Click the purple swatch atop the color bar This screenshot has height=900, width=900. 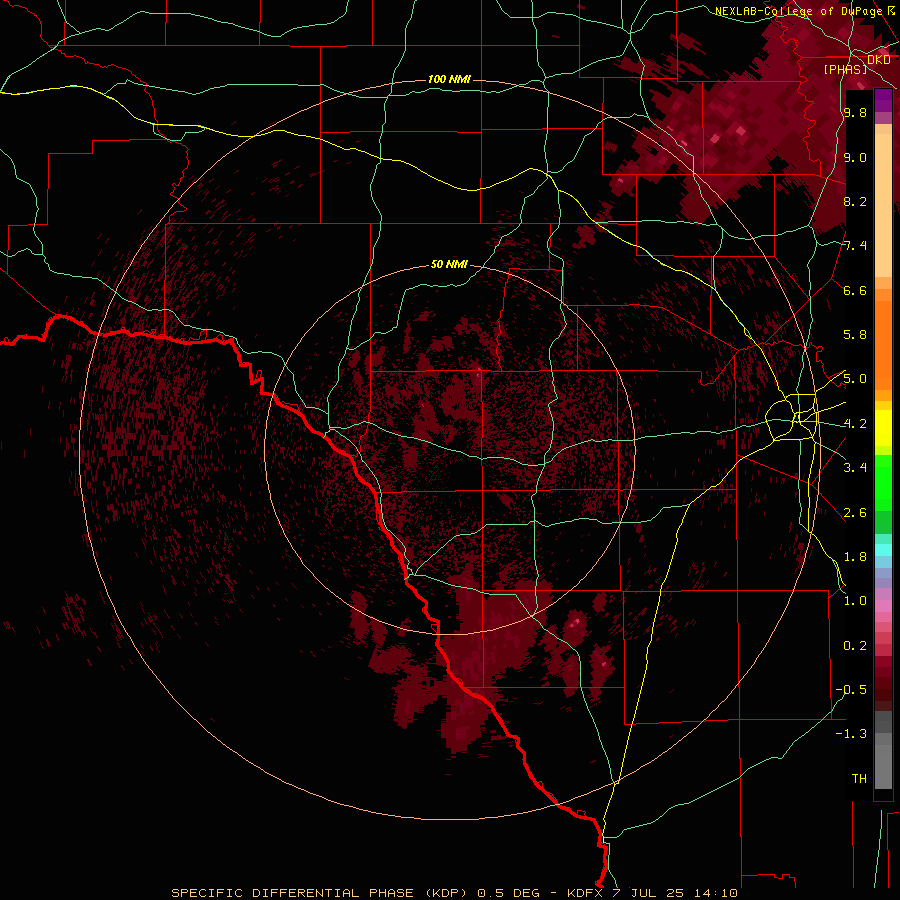tap(883, 100)
